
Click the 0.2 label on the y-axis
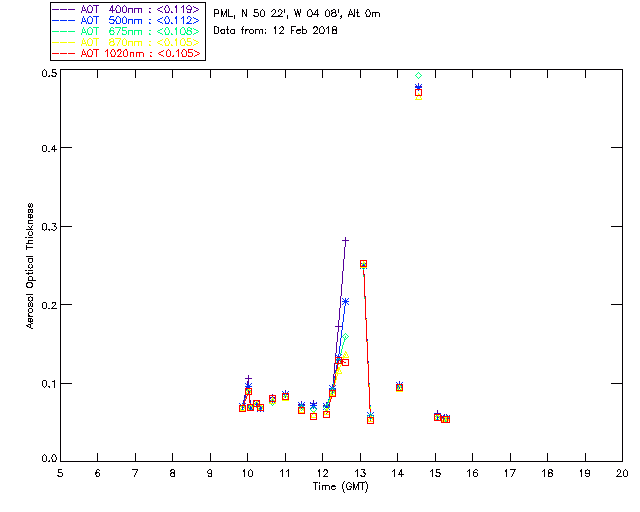49,305
